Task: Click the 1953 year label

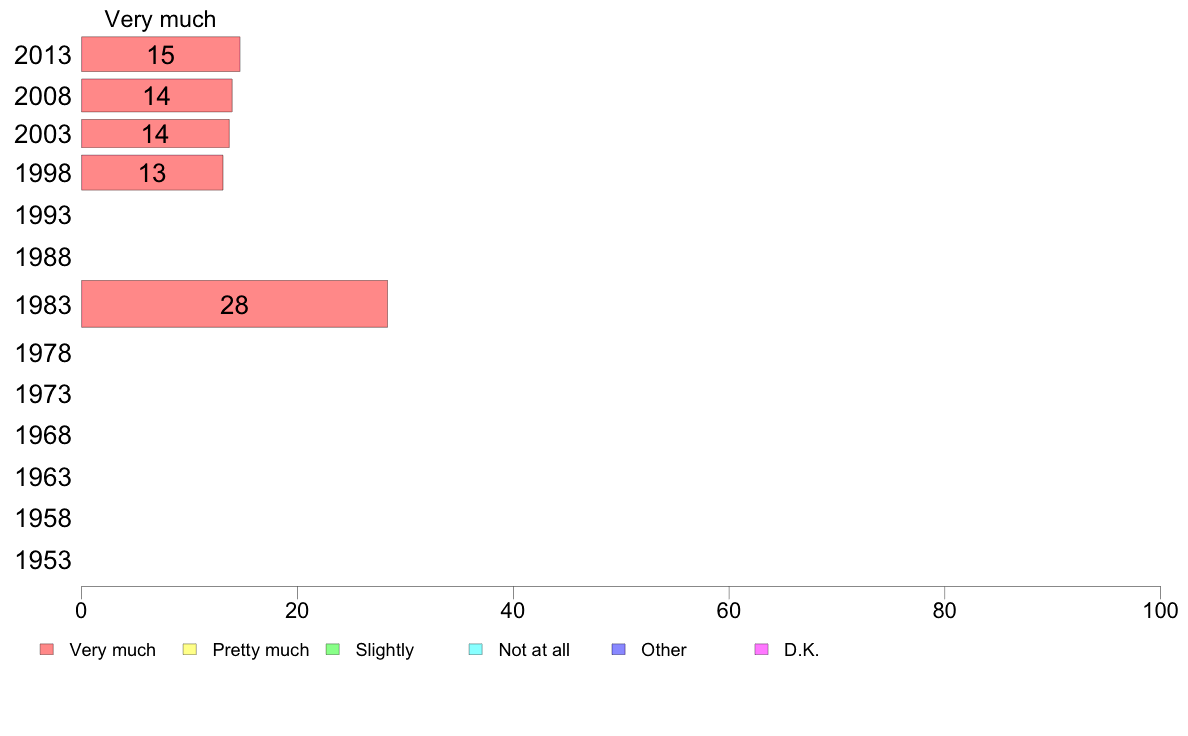Action: click(43, 560)
